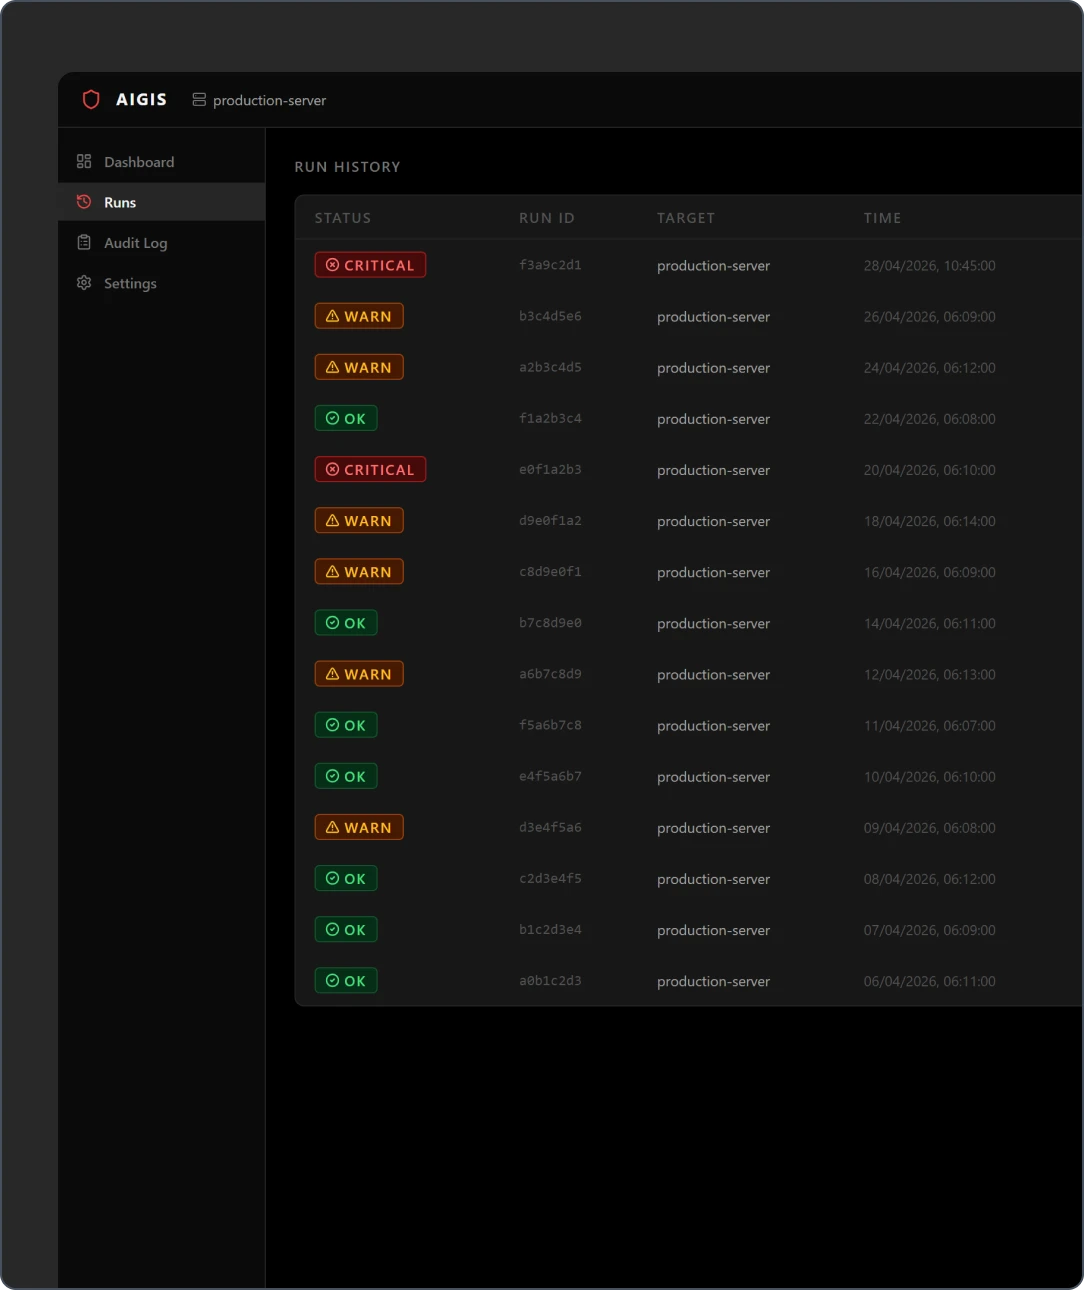The height and width of the screenshot is (1290, 1084).
Task: Click the TIME column header
Action: pos(883,218)
